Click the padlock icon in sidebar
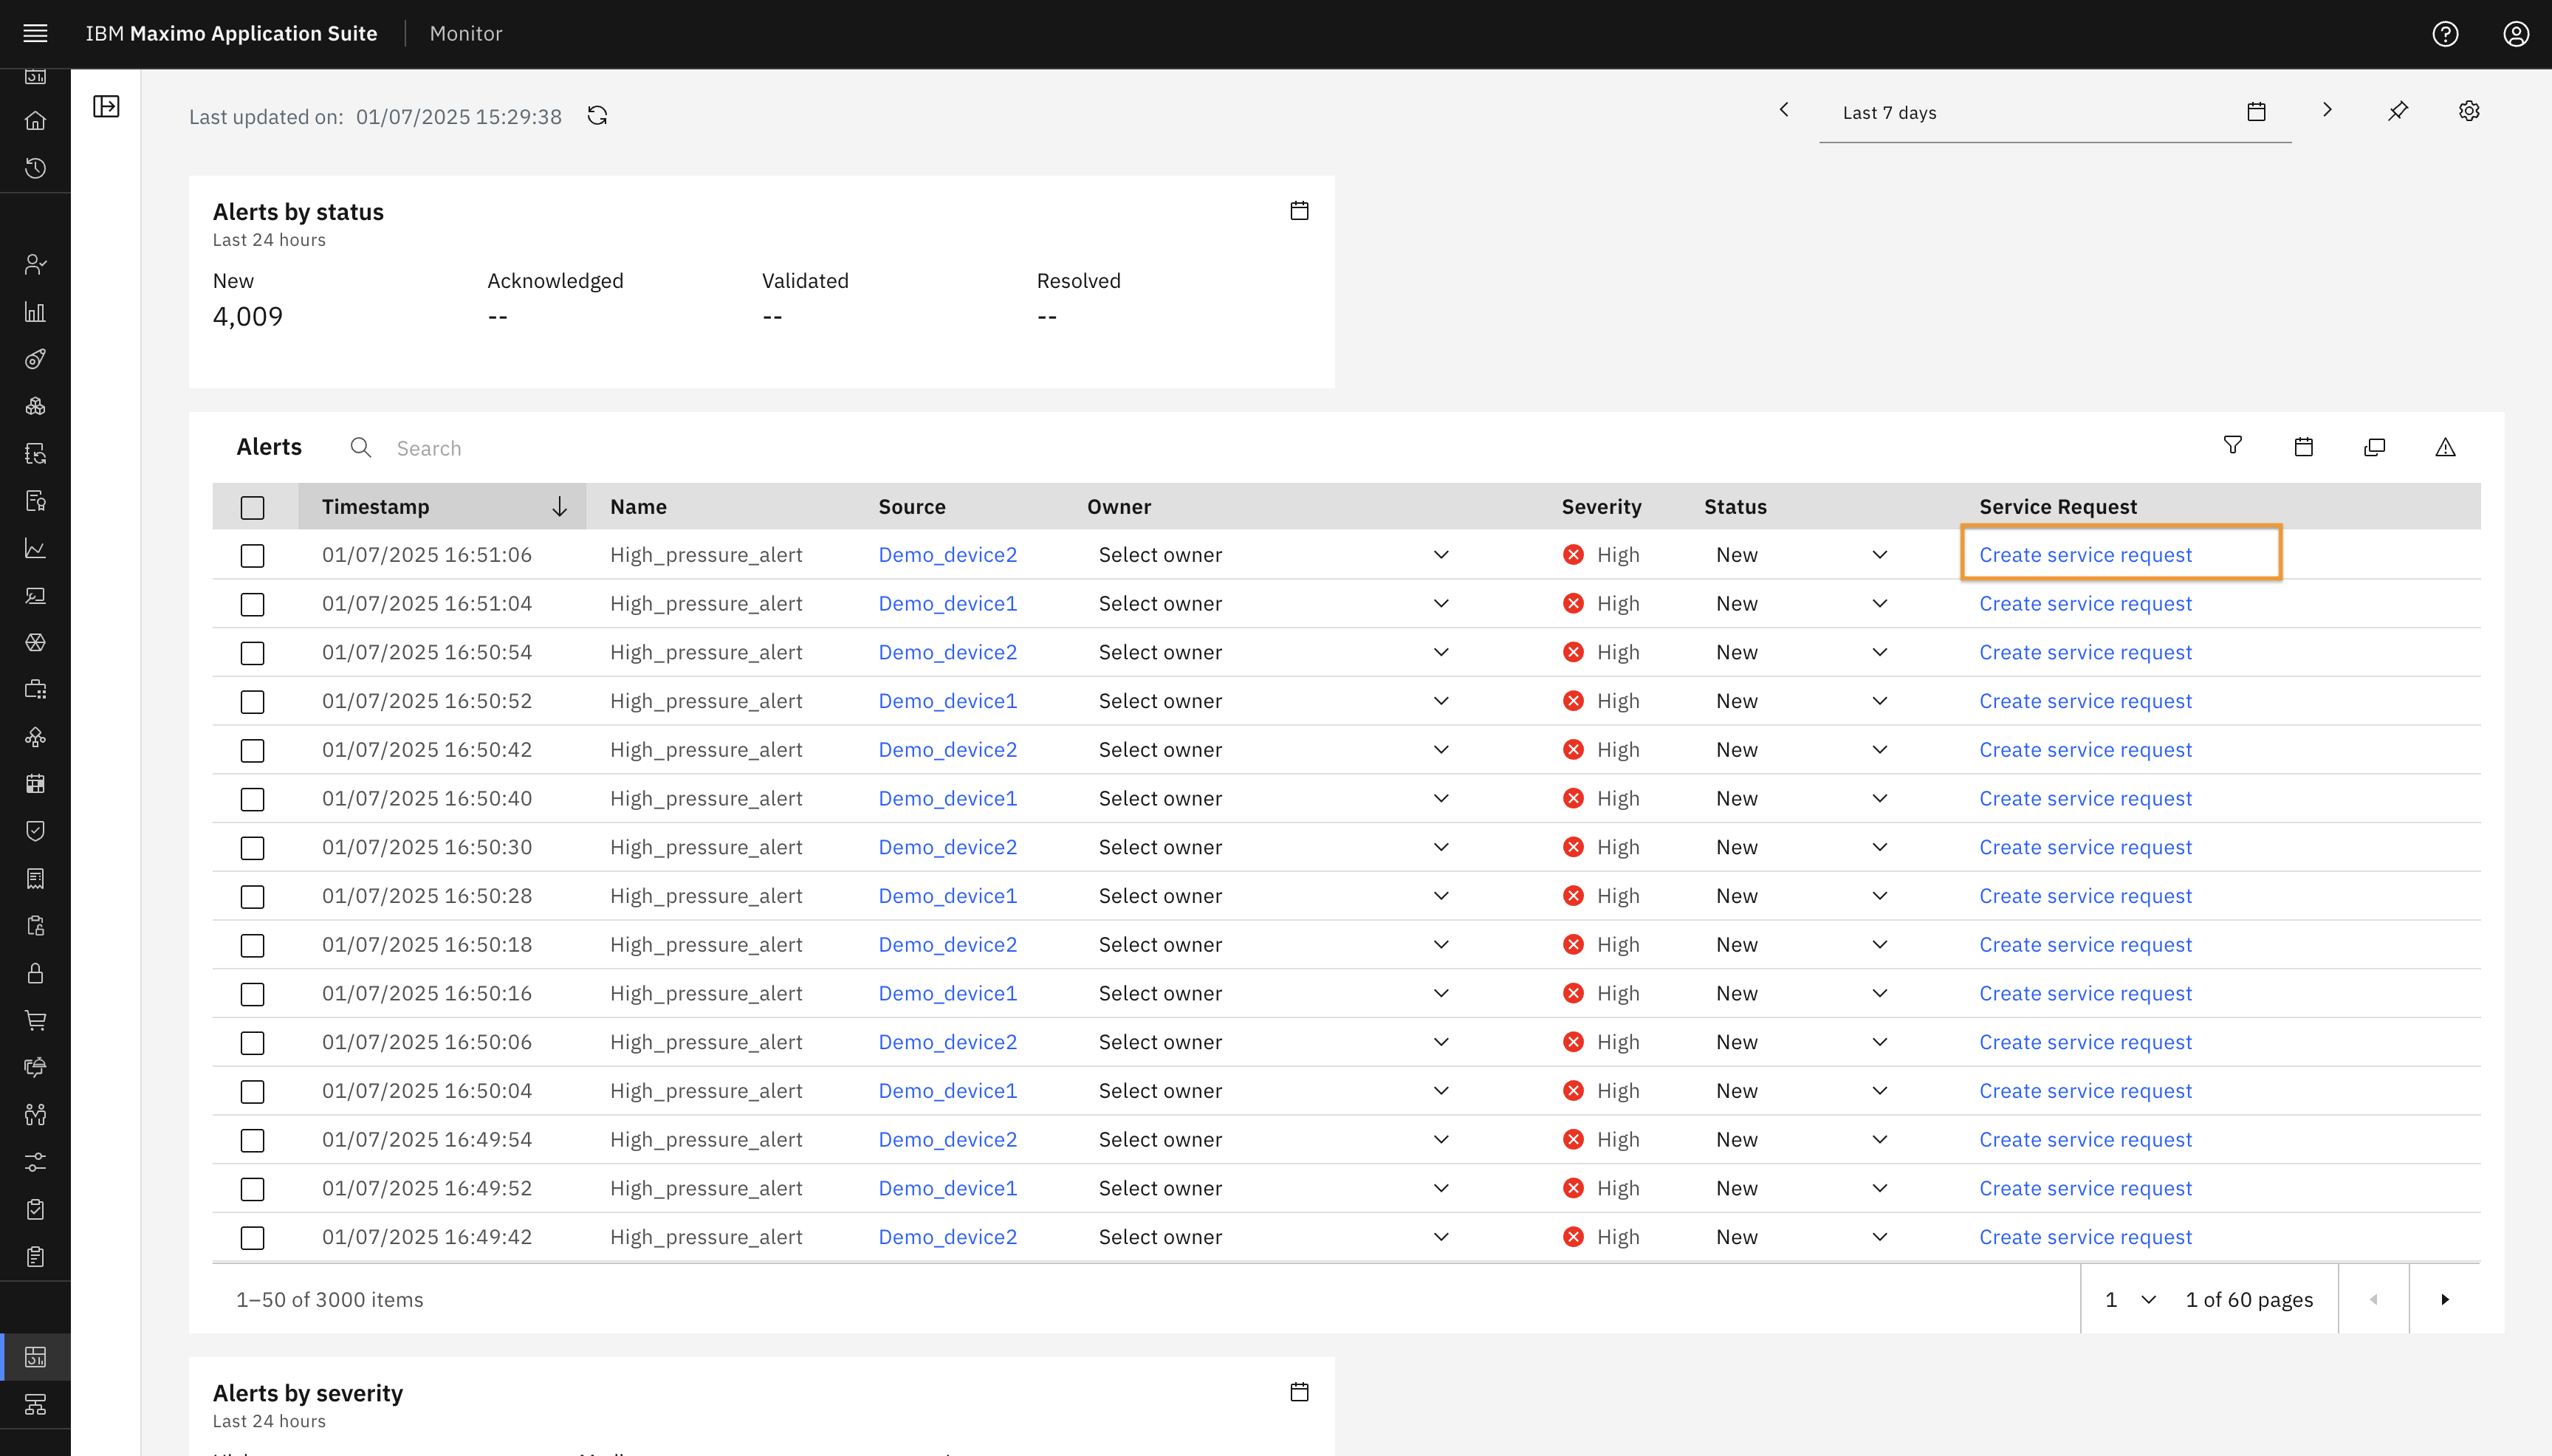2552x1456 pixels. (x=35, y=973)
